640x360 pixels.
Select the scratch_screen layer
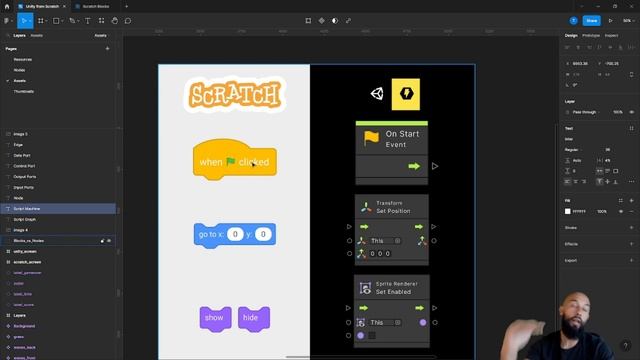tap(58, 262)
